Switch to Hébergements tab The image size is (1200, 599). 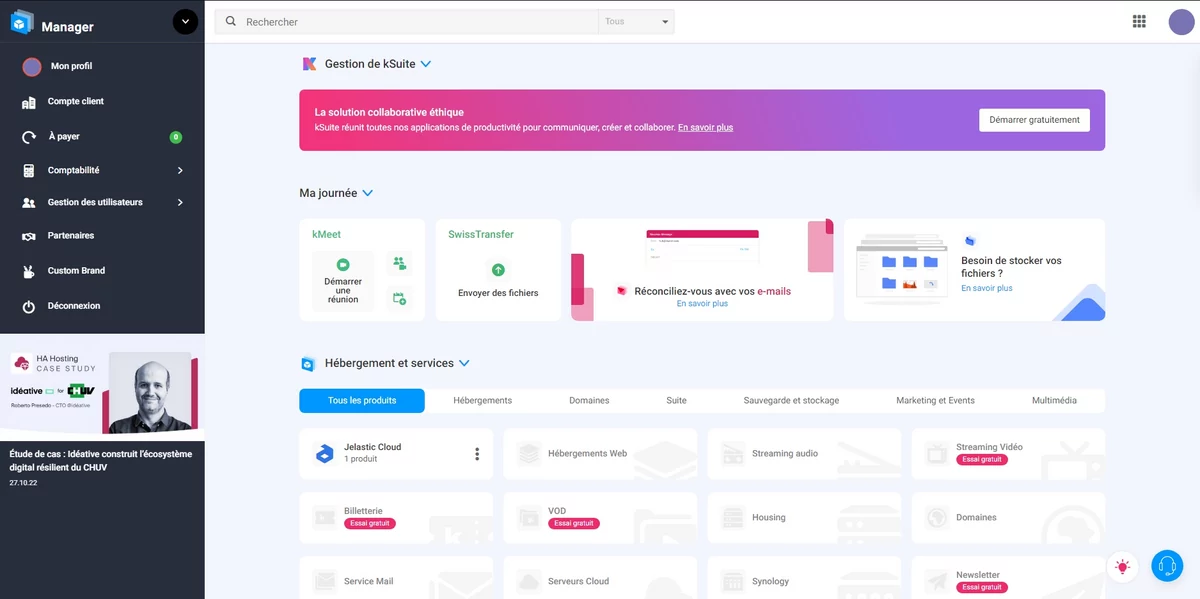[482, 401]
